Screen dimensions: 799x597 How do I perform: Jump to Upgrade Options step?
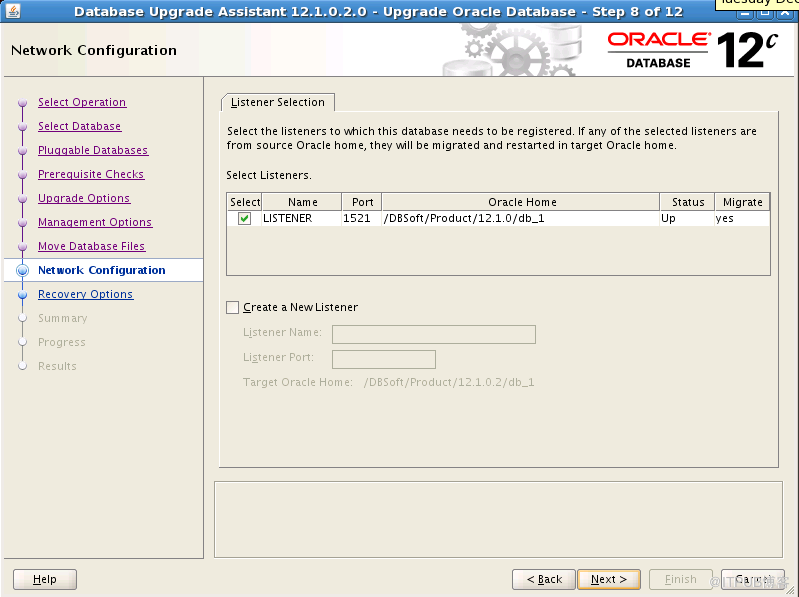[84, 198]
